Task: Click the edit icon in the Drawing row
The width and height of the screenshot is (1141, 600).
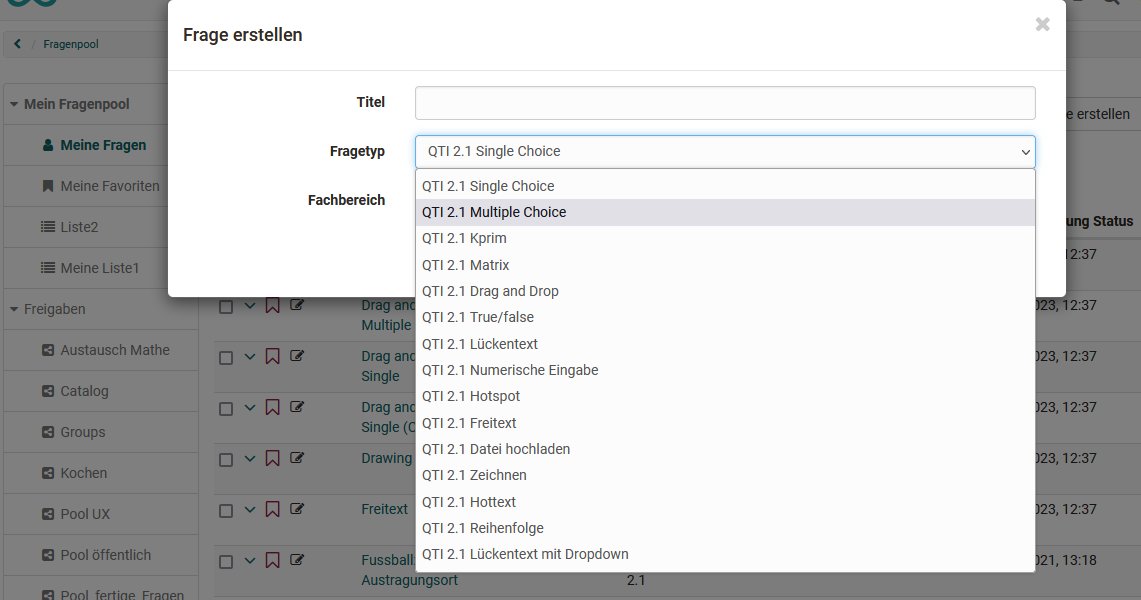Action: pyautogui.click(x=297, y=458)
